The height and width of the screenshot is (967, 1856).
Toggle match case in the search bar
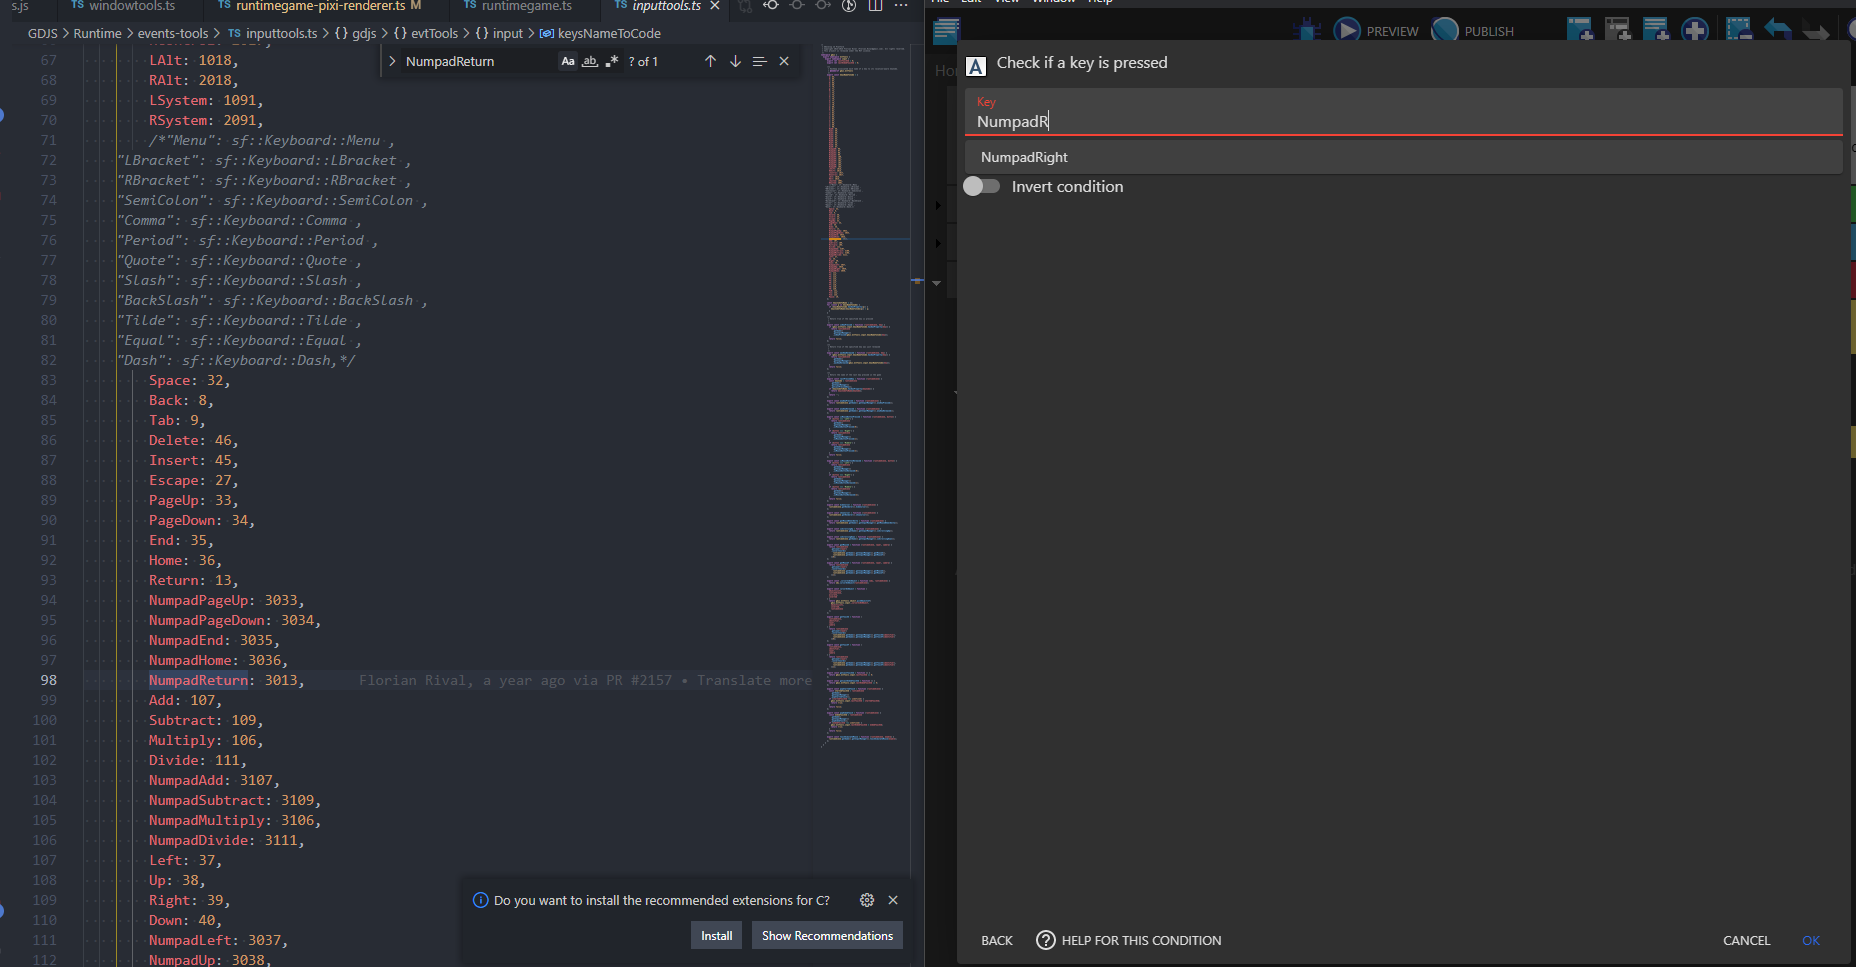click(x=568, y=61)
